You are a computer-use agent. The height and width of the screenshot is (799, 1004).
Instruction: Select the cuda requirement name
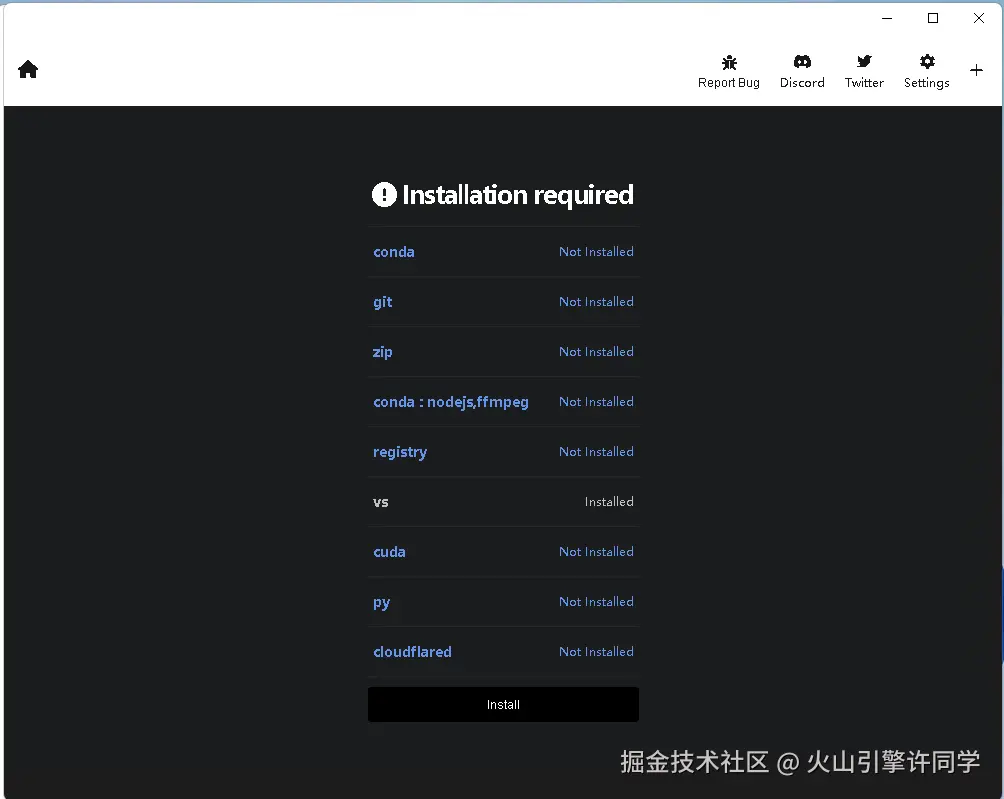[389, 552]
